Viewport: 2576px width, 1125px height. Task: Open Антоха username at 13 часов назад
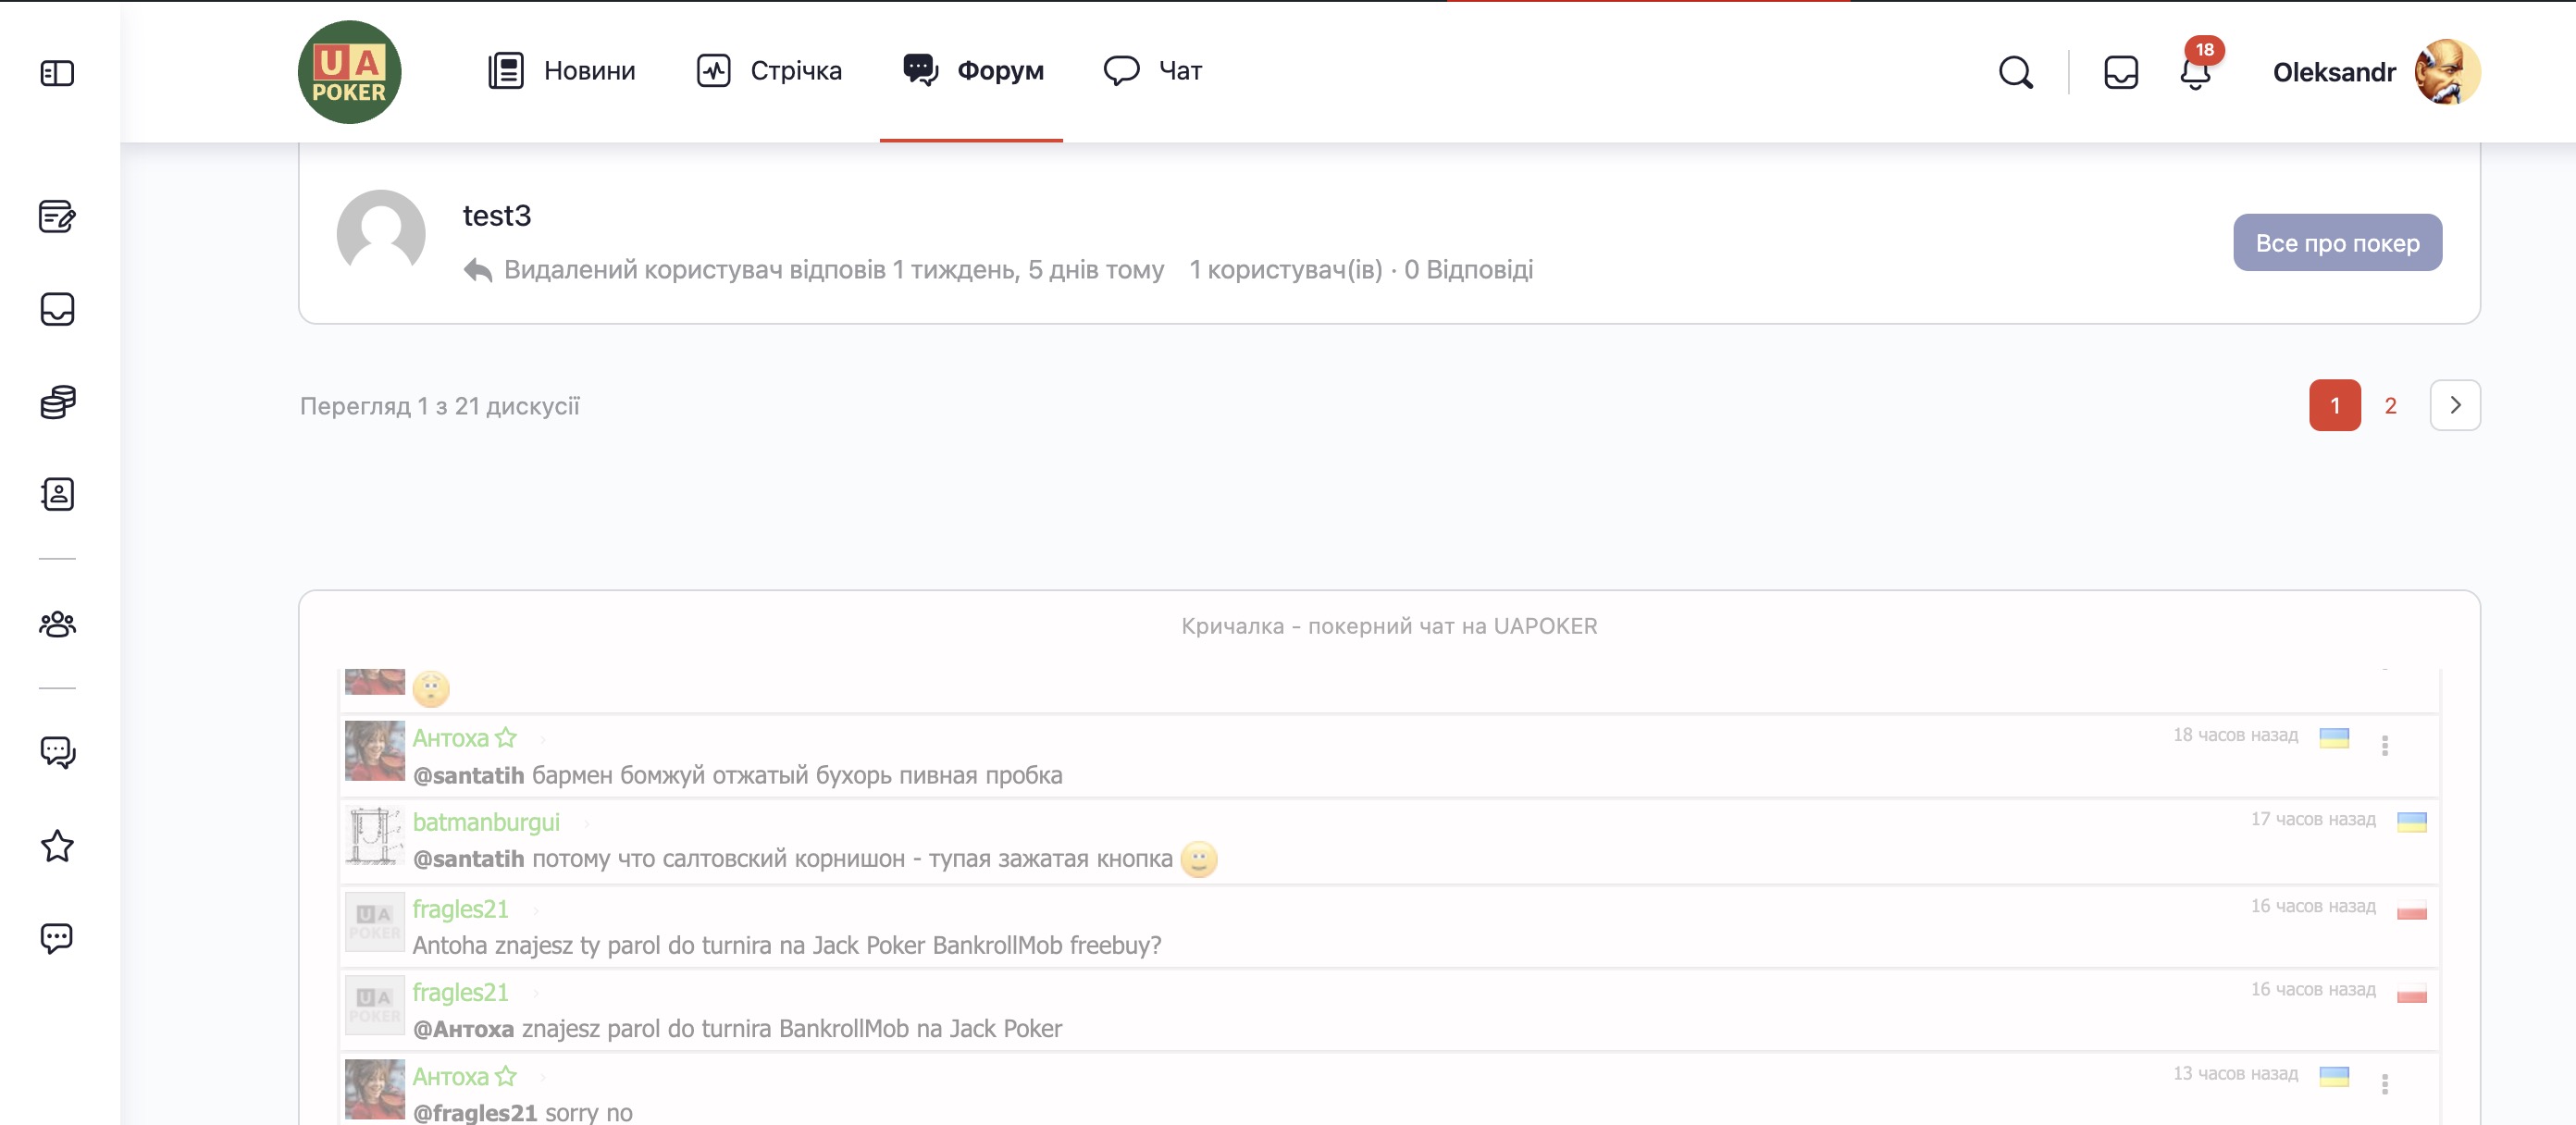[x=450, y=1077]
